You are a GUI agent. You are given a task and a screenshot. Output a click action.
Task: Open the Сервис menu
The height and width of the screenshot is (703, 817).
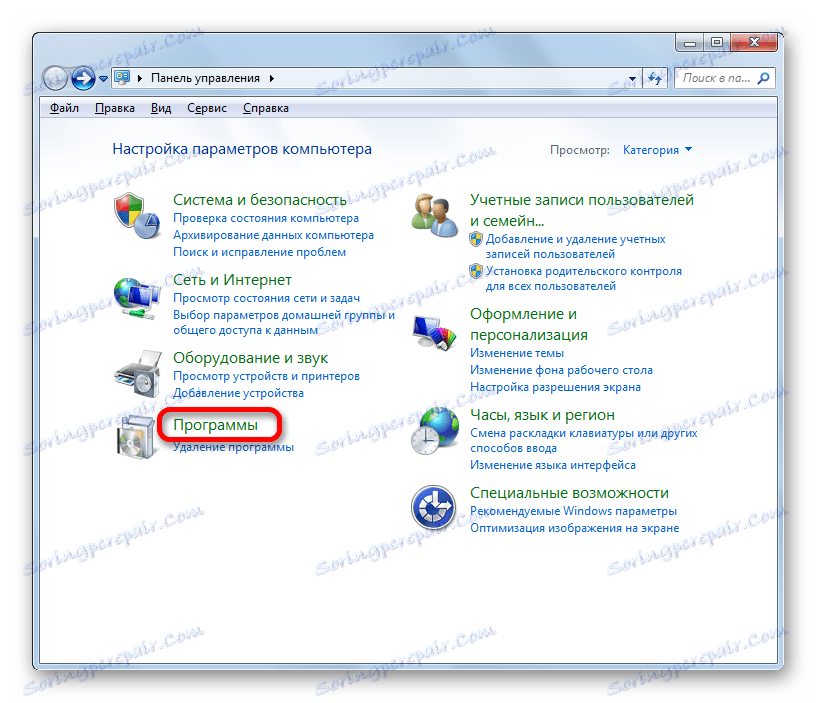[x=207, y=108]
